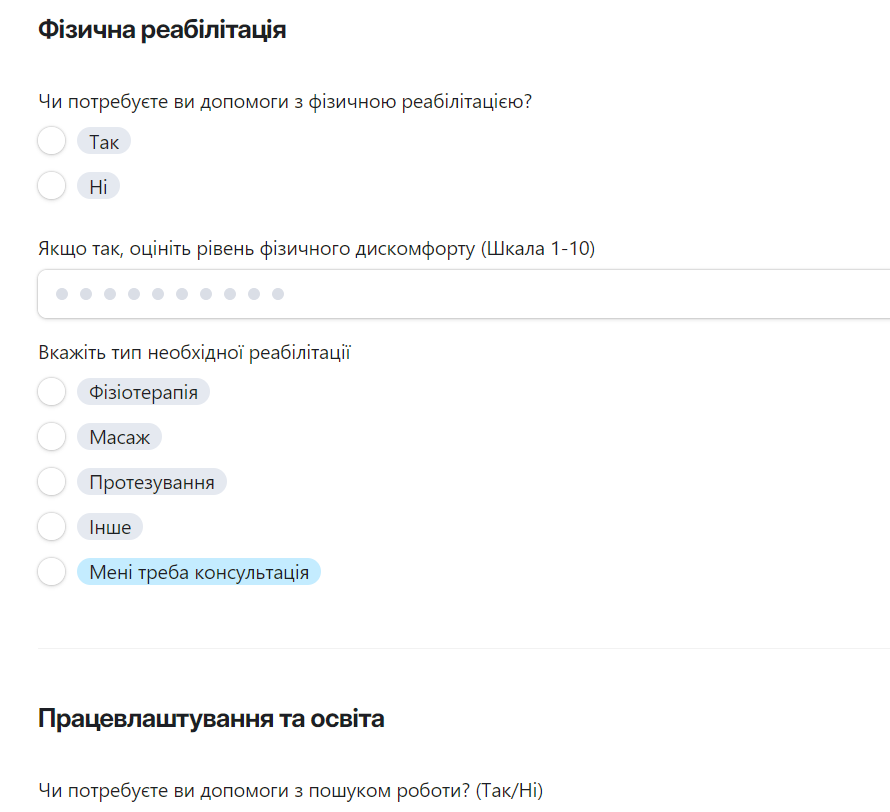Set discomfort level to 10 on the scale
The height and width of the screenshot is (812, 890).
(278, 294)
